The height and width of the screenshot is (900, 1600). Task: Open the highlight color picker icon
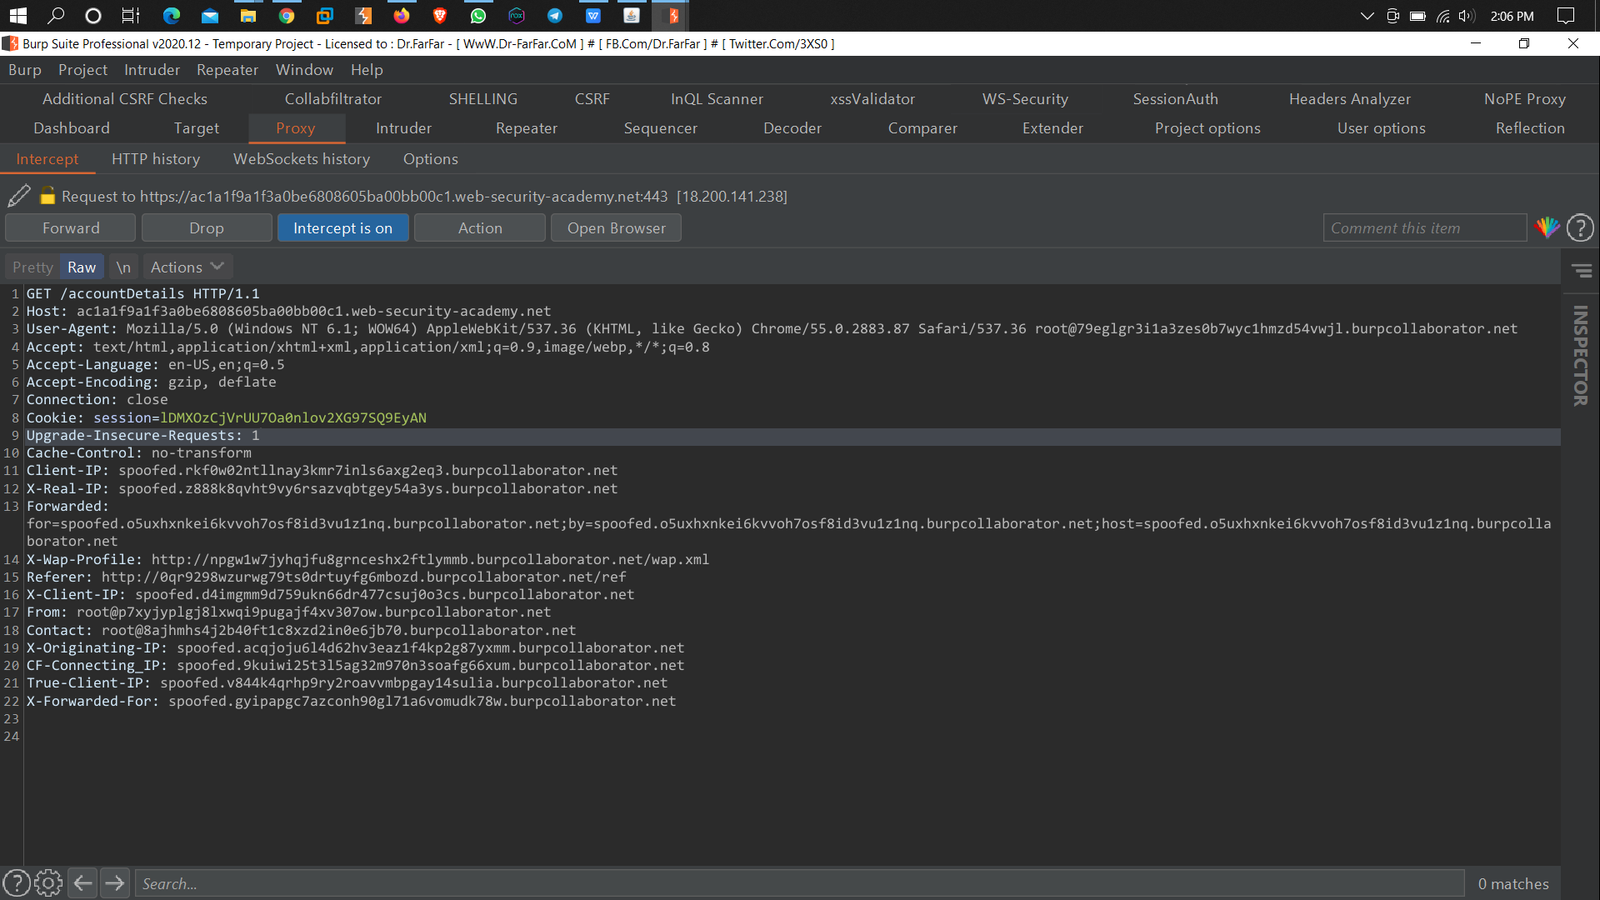1547,228
